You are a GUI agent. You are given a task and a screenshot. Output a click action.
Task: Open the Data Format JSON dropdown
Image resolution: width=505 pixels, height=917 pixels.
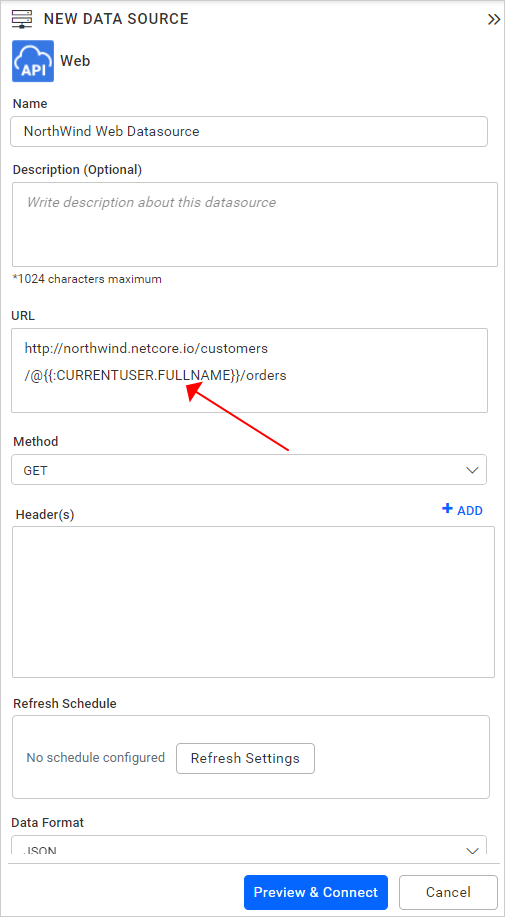249,844
